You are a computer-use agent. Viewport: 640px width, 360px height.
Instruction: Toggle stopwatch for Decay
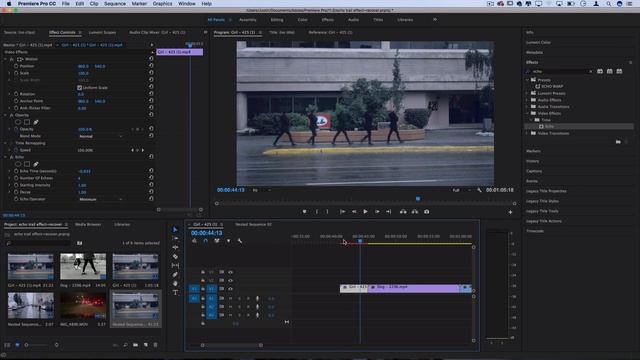[16, 192]
